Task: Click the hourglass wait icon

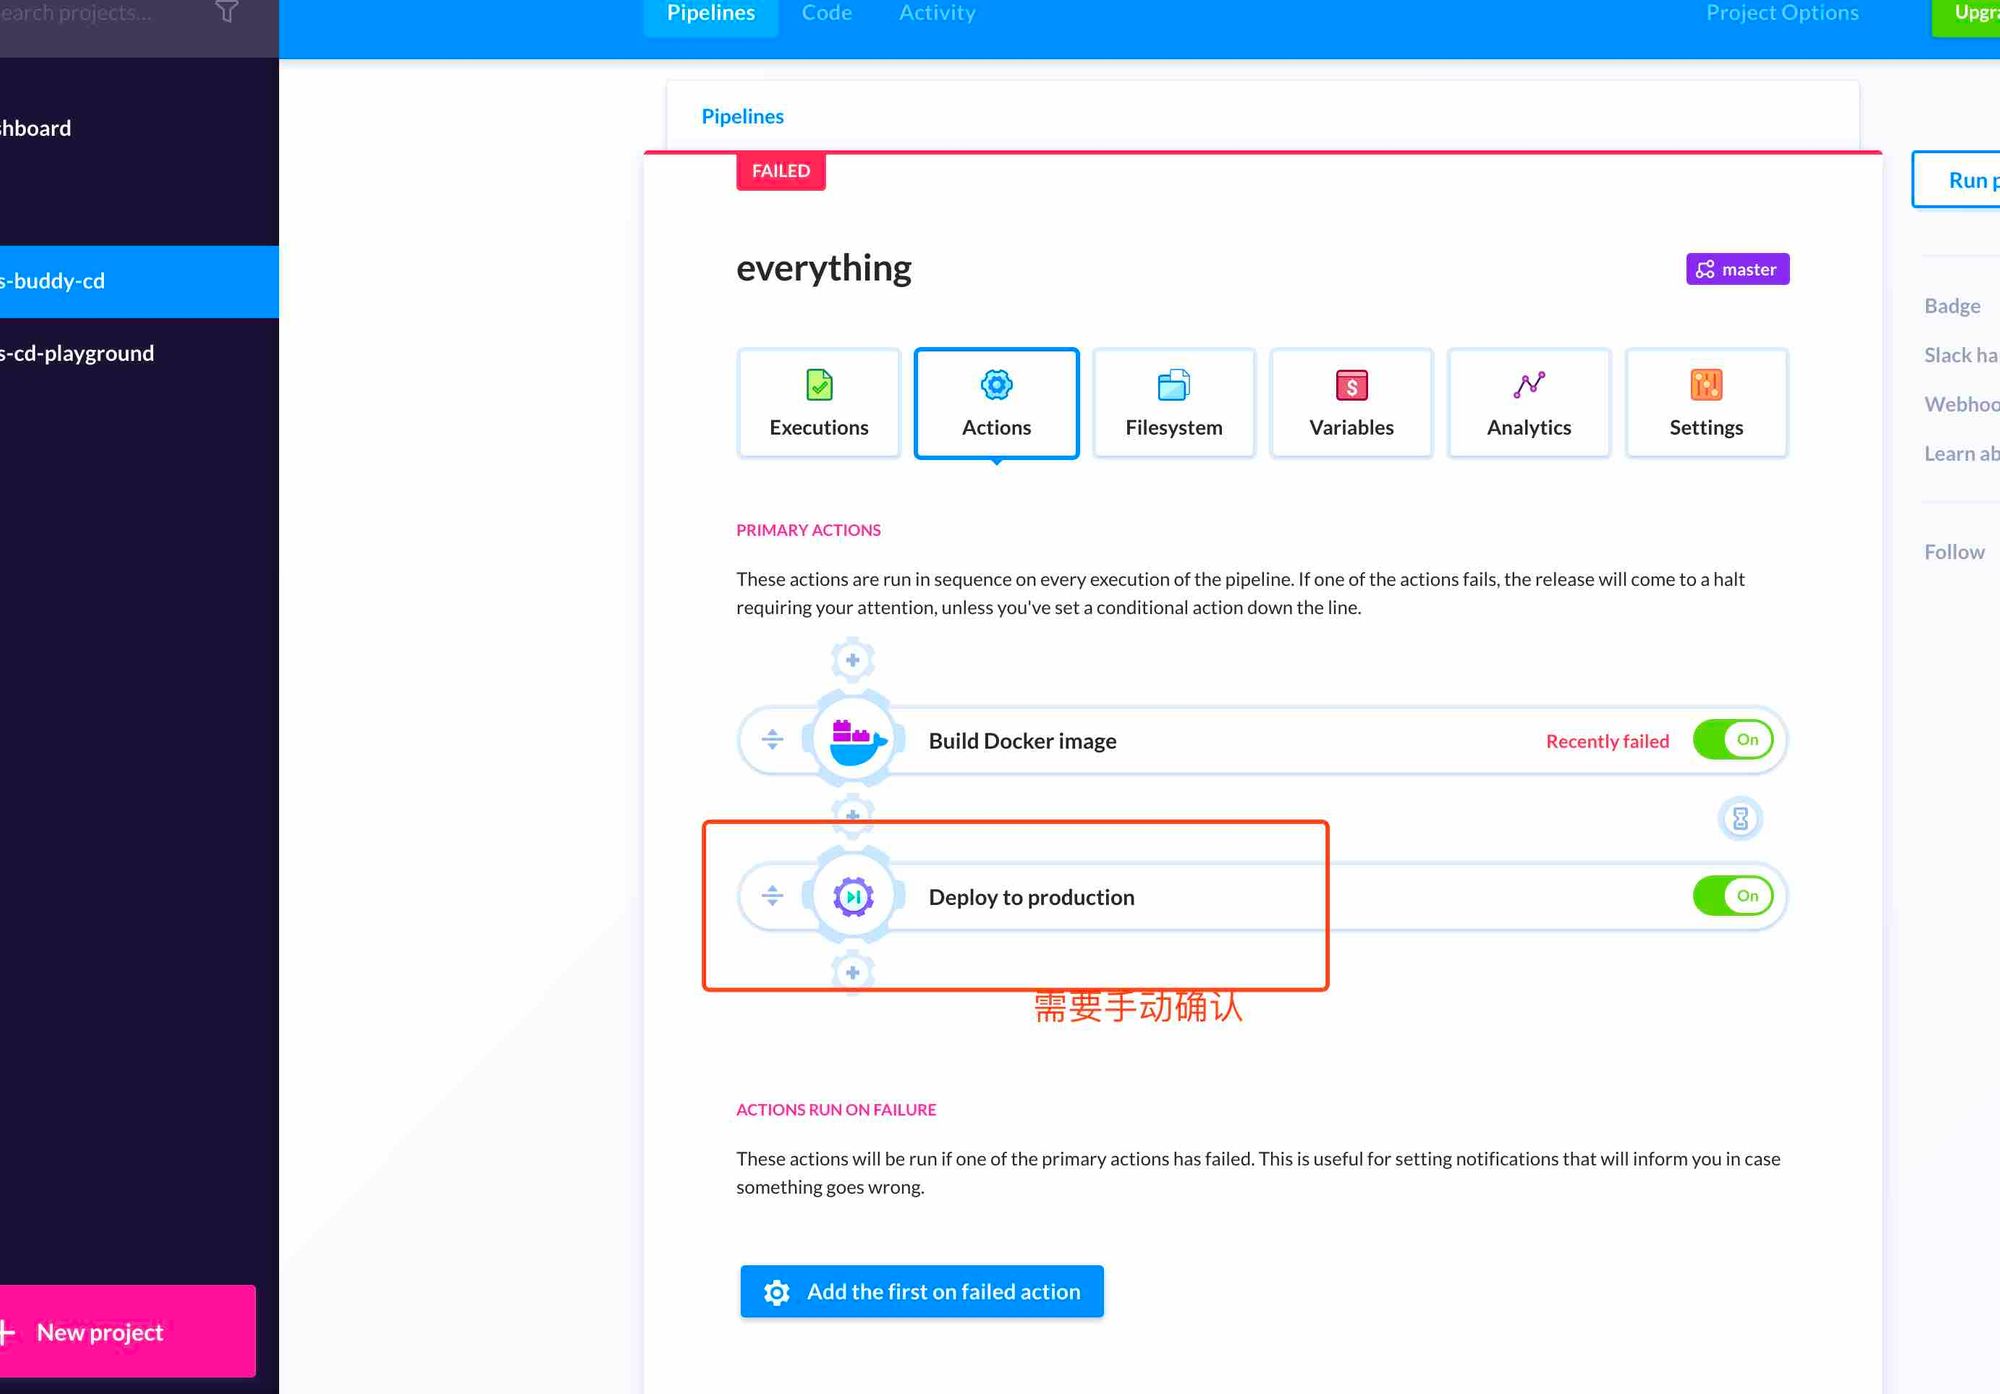Action: pyautogui.click(x=1740, y=819)
